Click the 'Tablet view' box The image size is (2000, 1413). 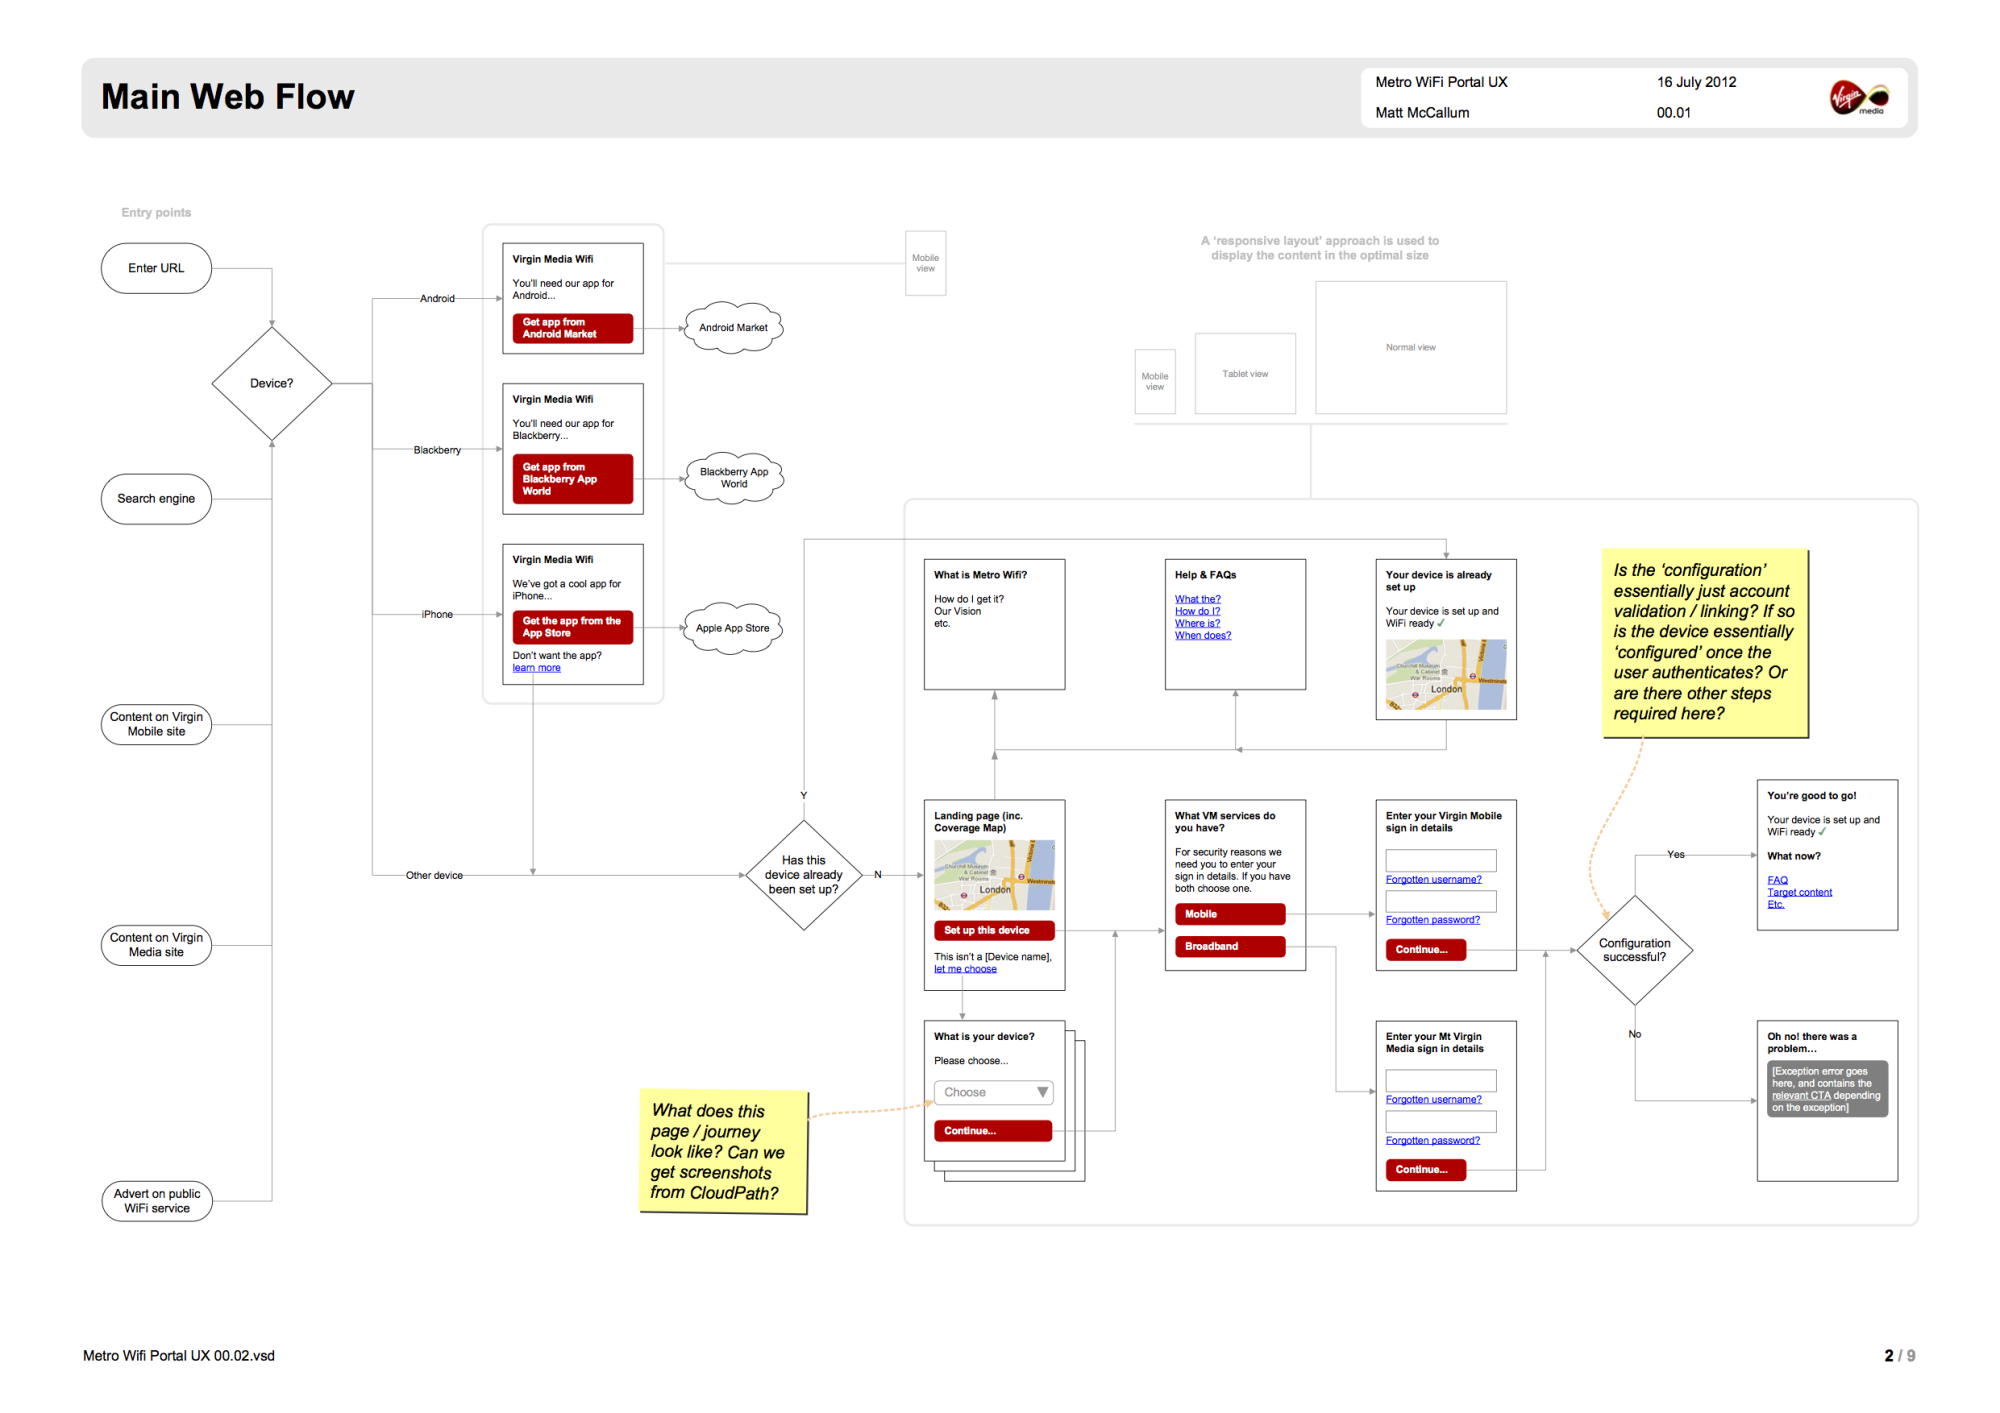click(x=1245, y=374)
